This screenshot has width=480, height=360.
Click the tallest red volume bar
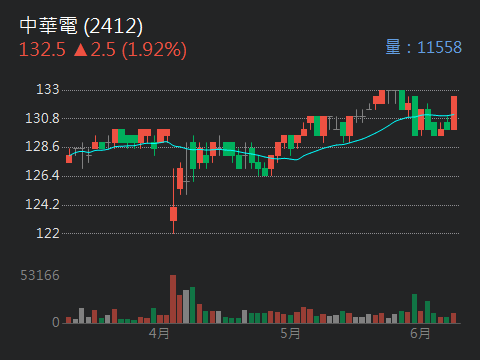click(x=173, y=299)
